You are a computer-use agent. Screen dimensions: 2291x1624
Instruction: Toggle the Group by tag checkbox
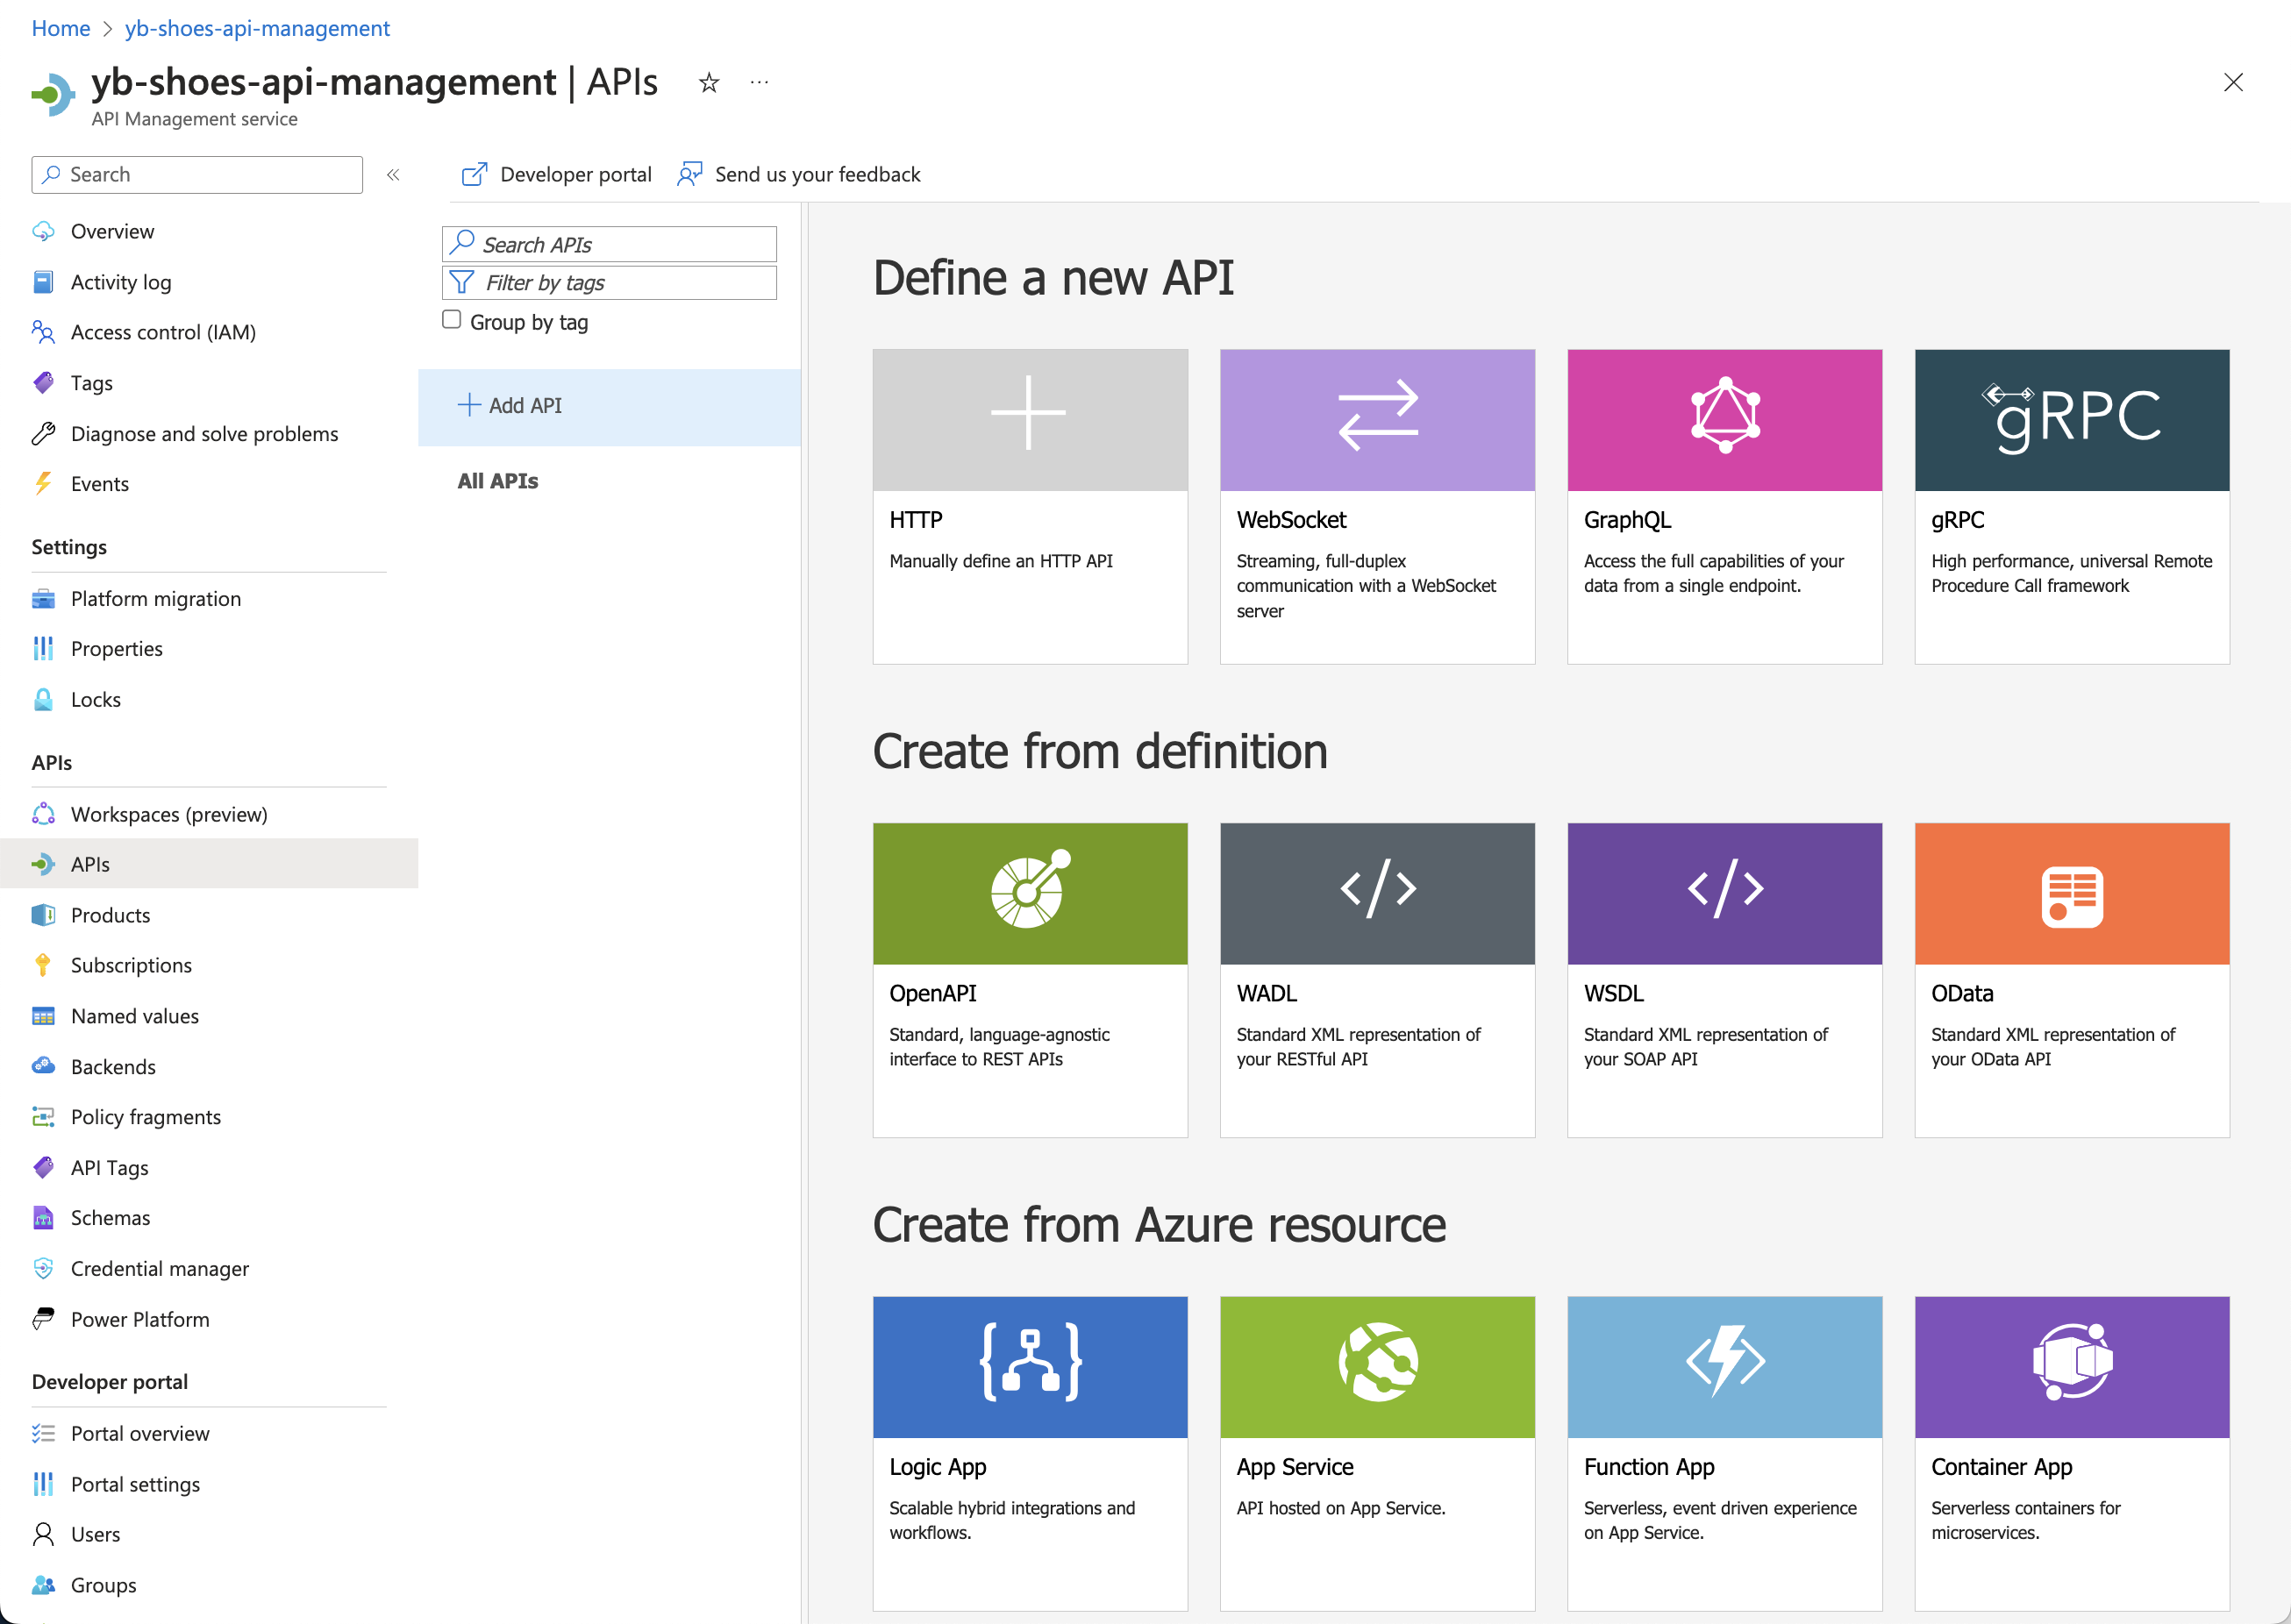point(452,320)
